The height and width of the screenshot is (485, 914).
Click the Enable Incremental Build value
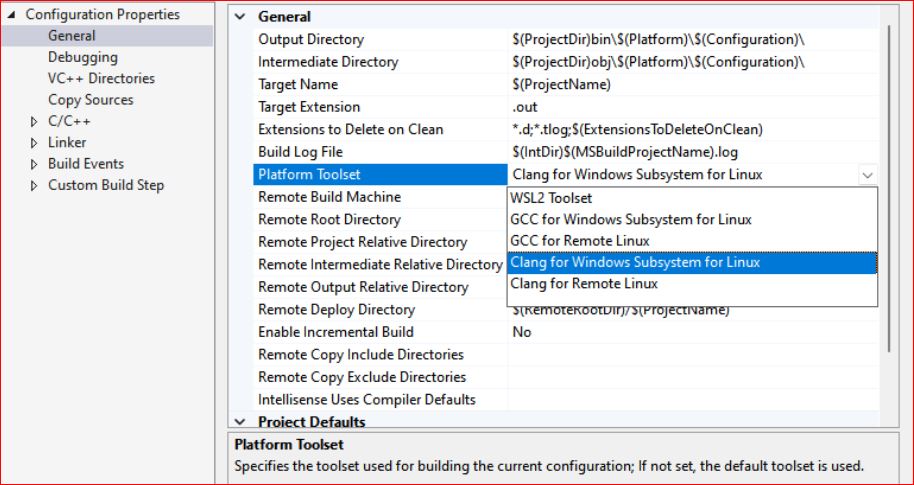pos(693,332)
